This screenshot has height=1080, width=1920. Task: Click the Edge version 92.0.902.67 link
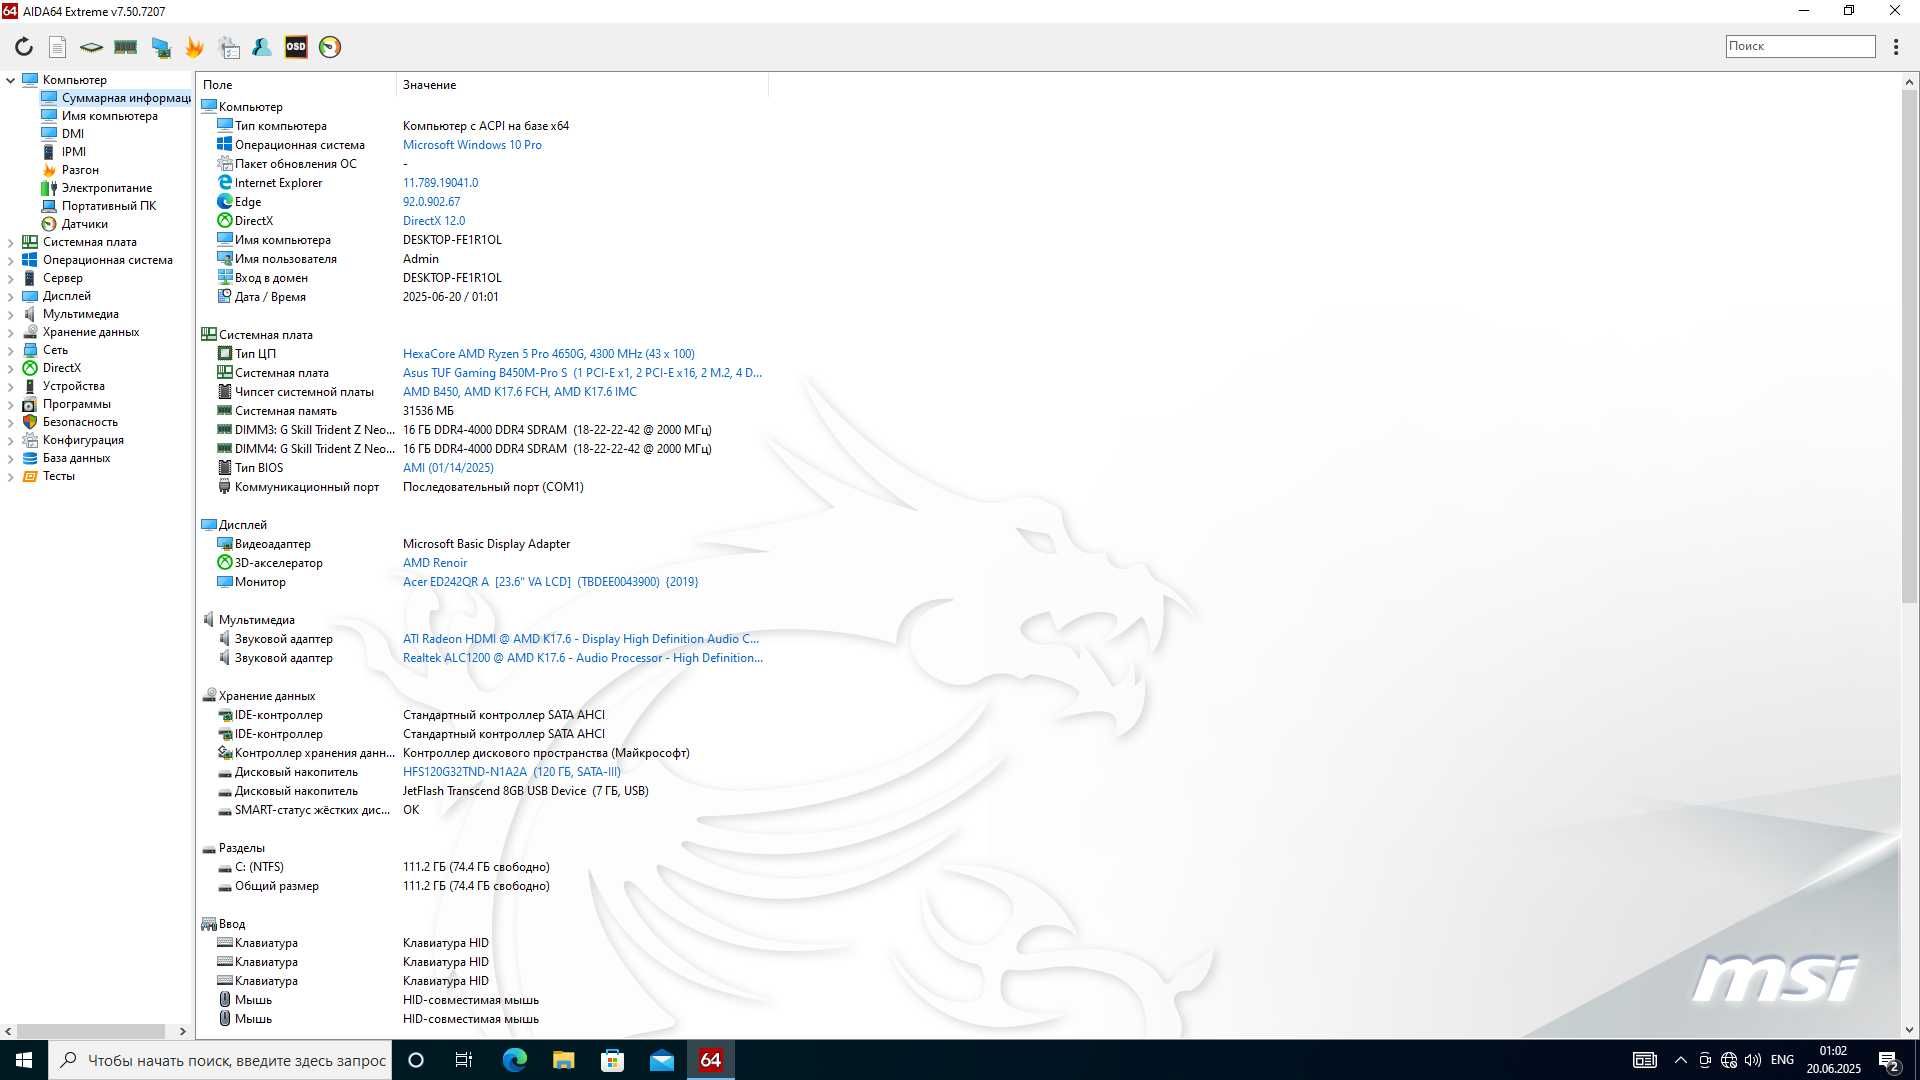(431, 202)
